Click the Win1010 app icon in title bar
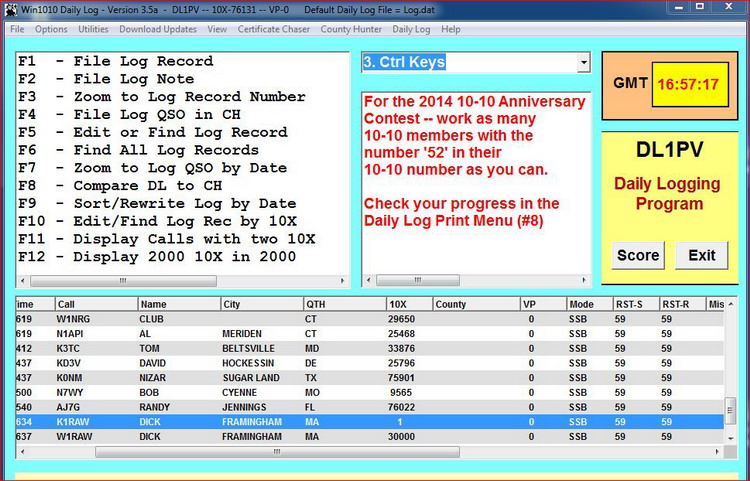 [x=11, y=9]
